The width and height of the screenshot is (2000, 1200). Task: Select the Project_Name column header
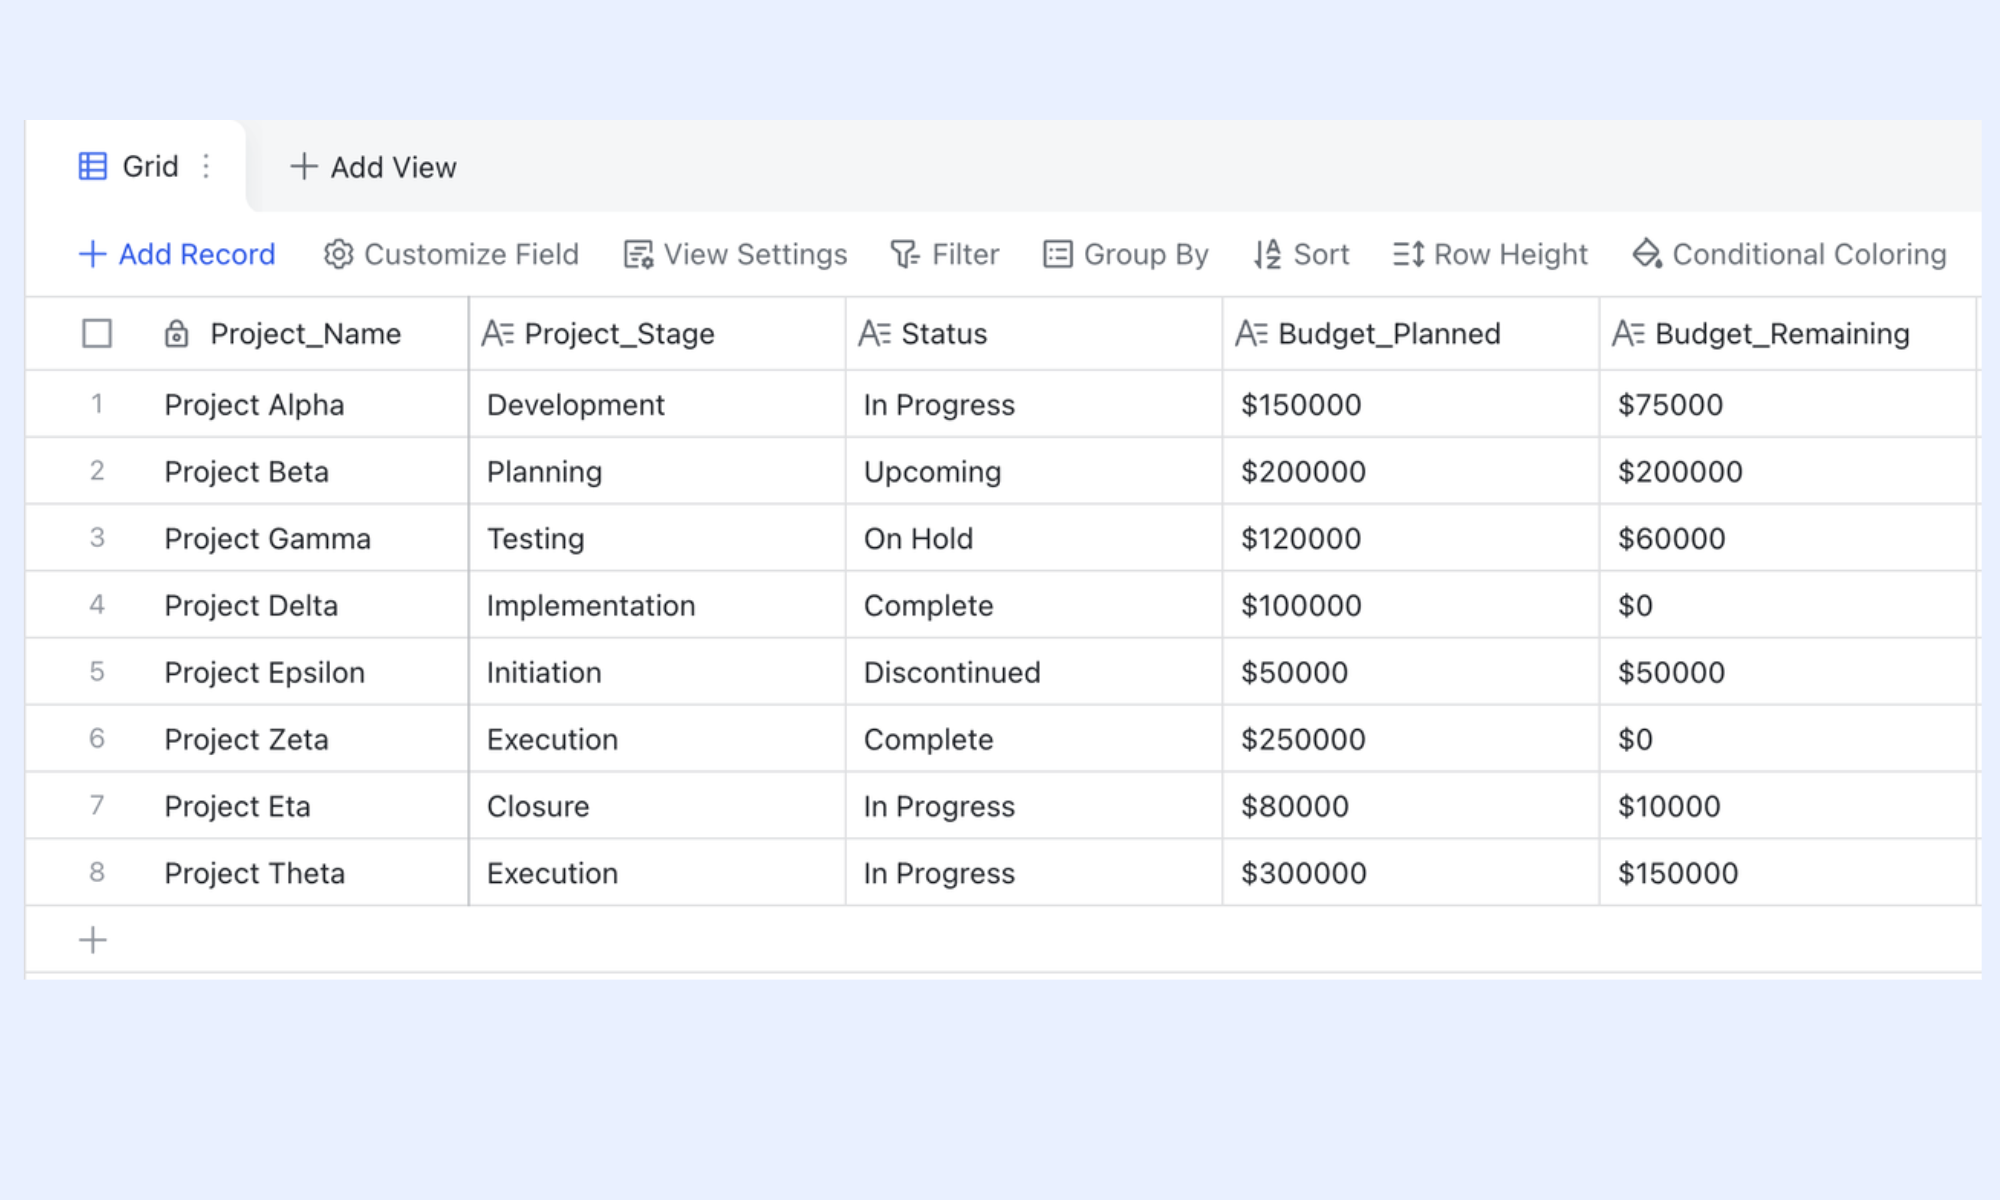click(x=305, y=333)
